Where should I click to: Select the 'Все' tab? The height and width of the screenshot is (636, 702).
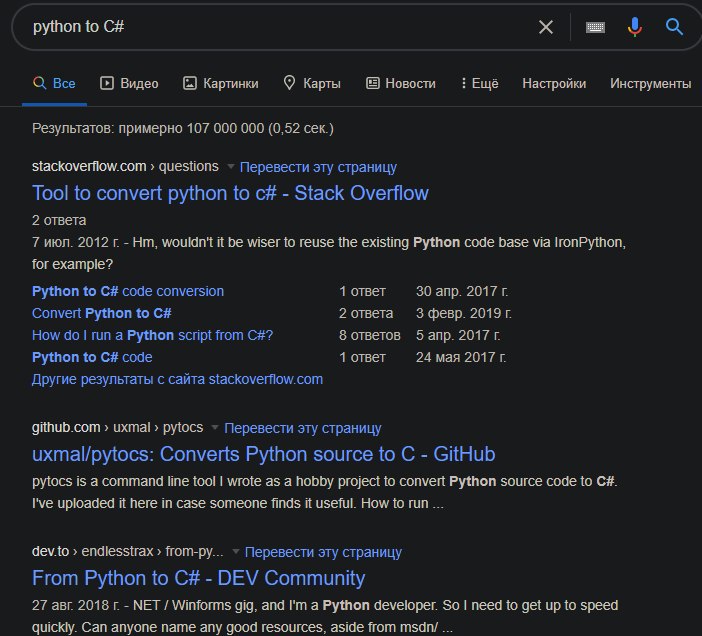[54, 83]
